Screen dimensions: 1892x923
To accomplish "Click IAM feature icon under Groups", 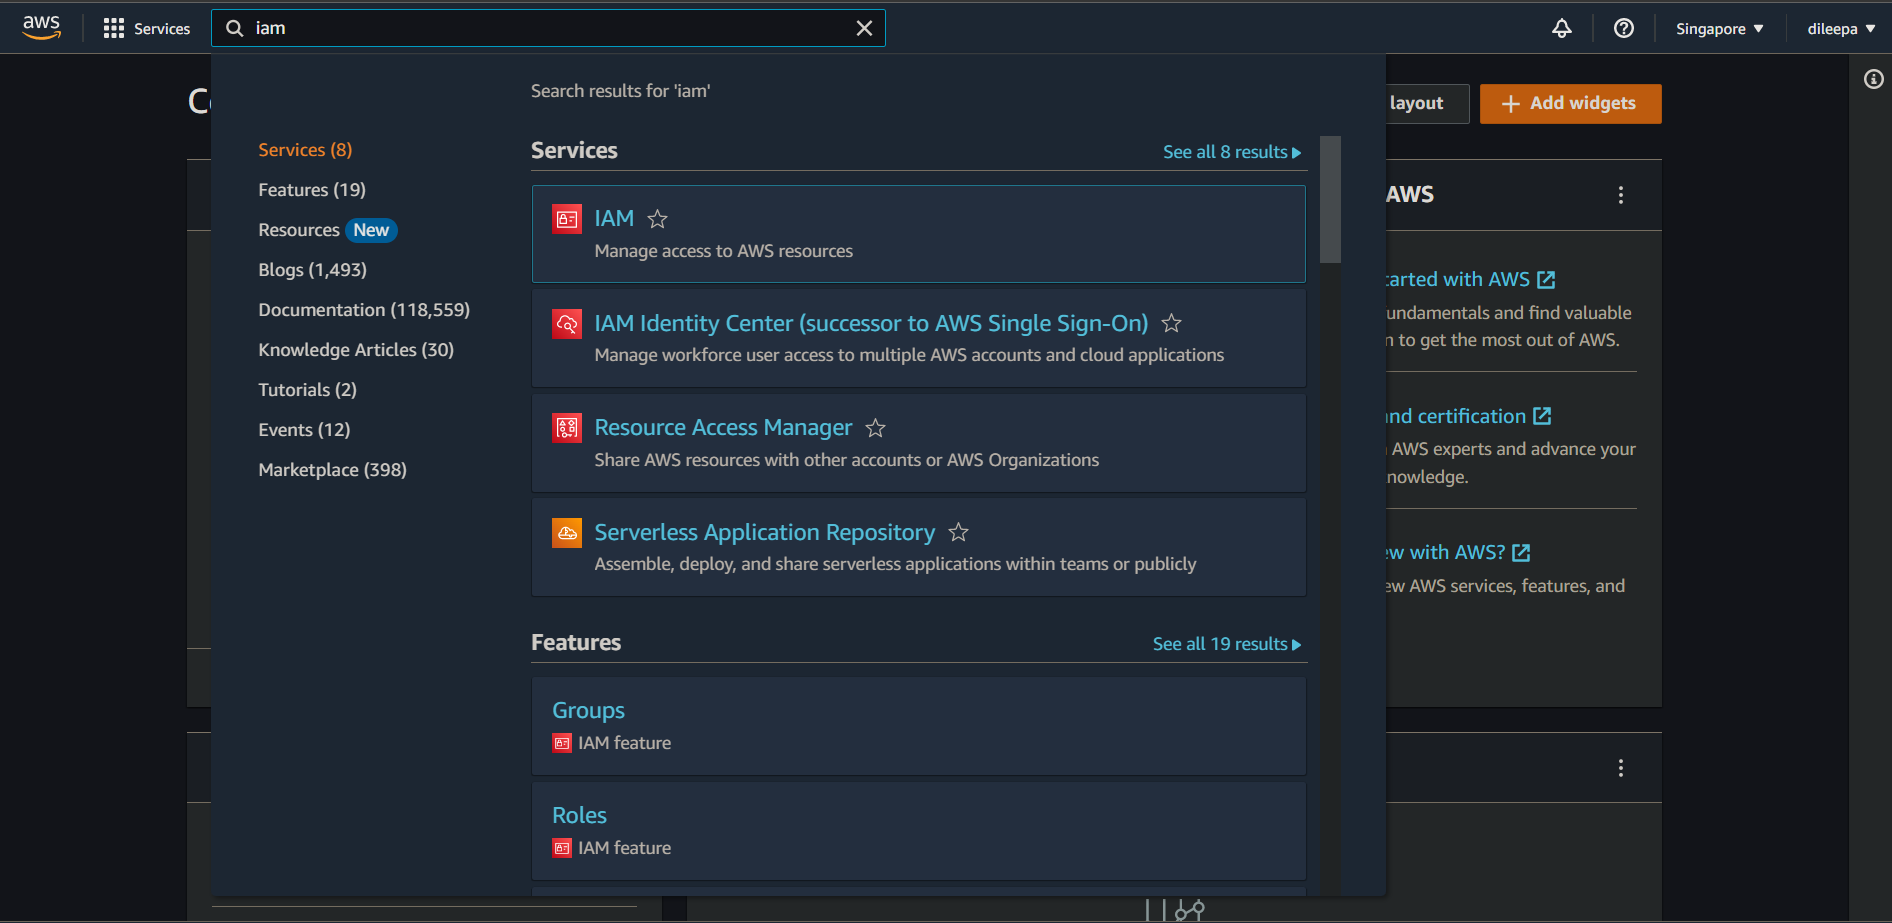I will tap(562, 743).
